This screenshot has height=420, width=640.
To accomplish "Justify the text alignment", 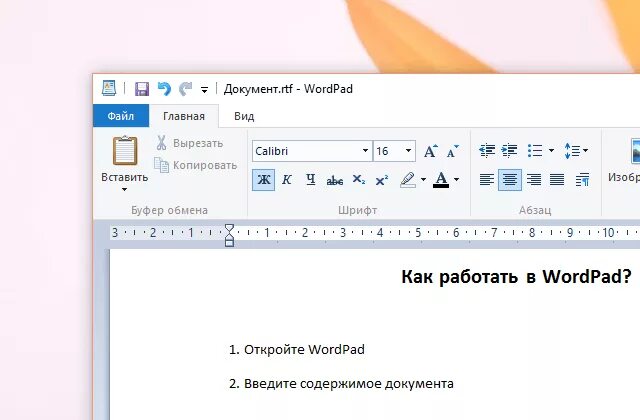I will pyautogui.click(x=557, y=180).
